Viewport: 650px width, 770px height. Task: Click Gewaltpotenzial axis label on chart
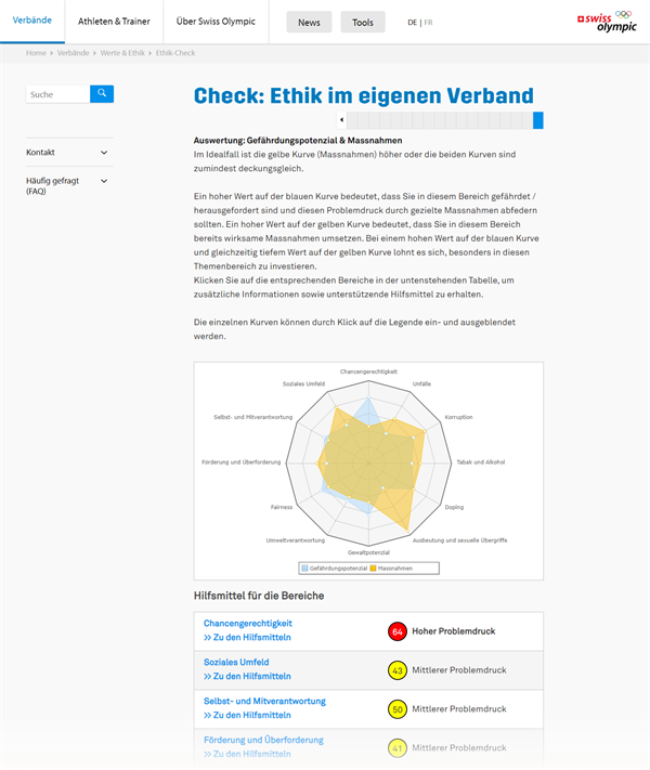[x=369, y=552]
